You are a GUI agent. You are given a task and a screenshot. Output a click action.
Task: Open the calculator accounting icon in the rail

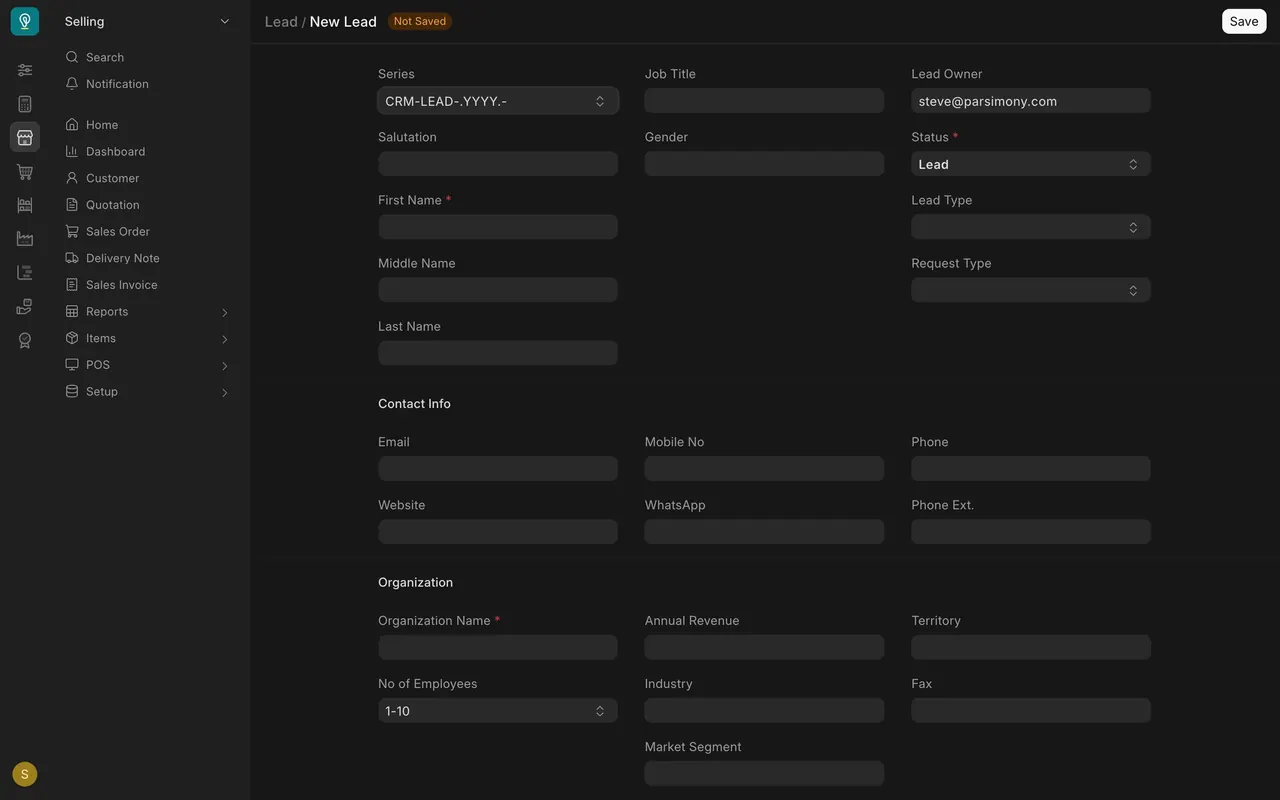(x=25, y=104)
